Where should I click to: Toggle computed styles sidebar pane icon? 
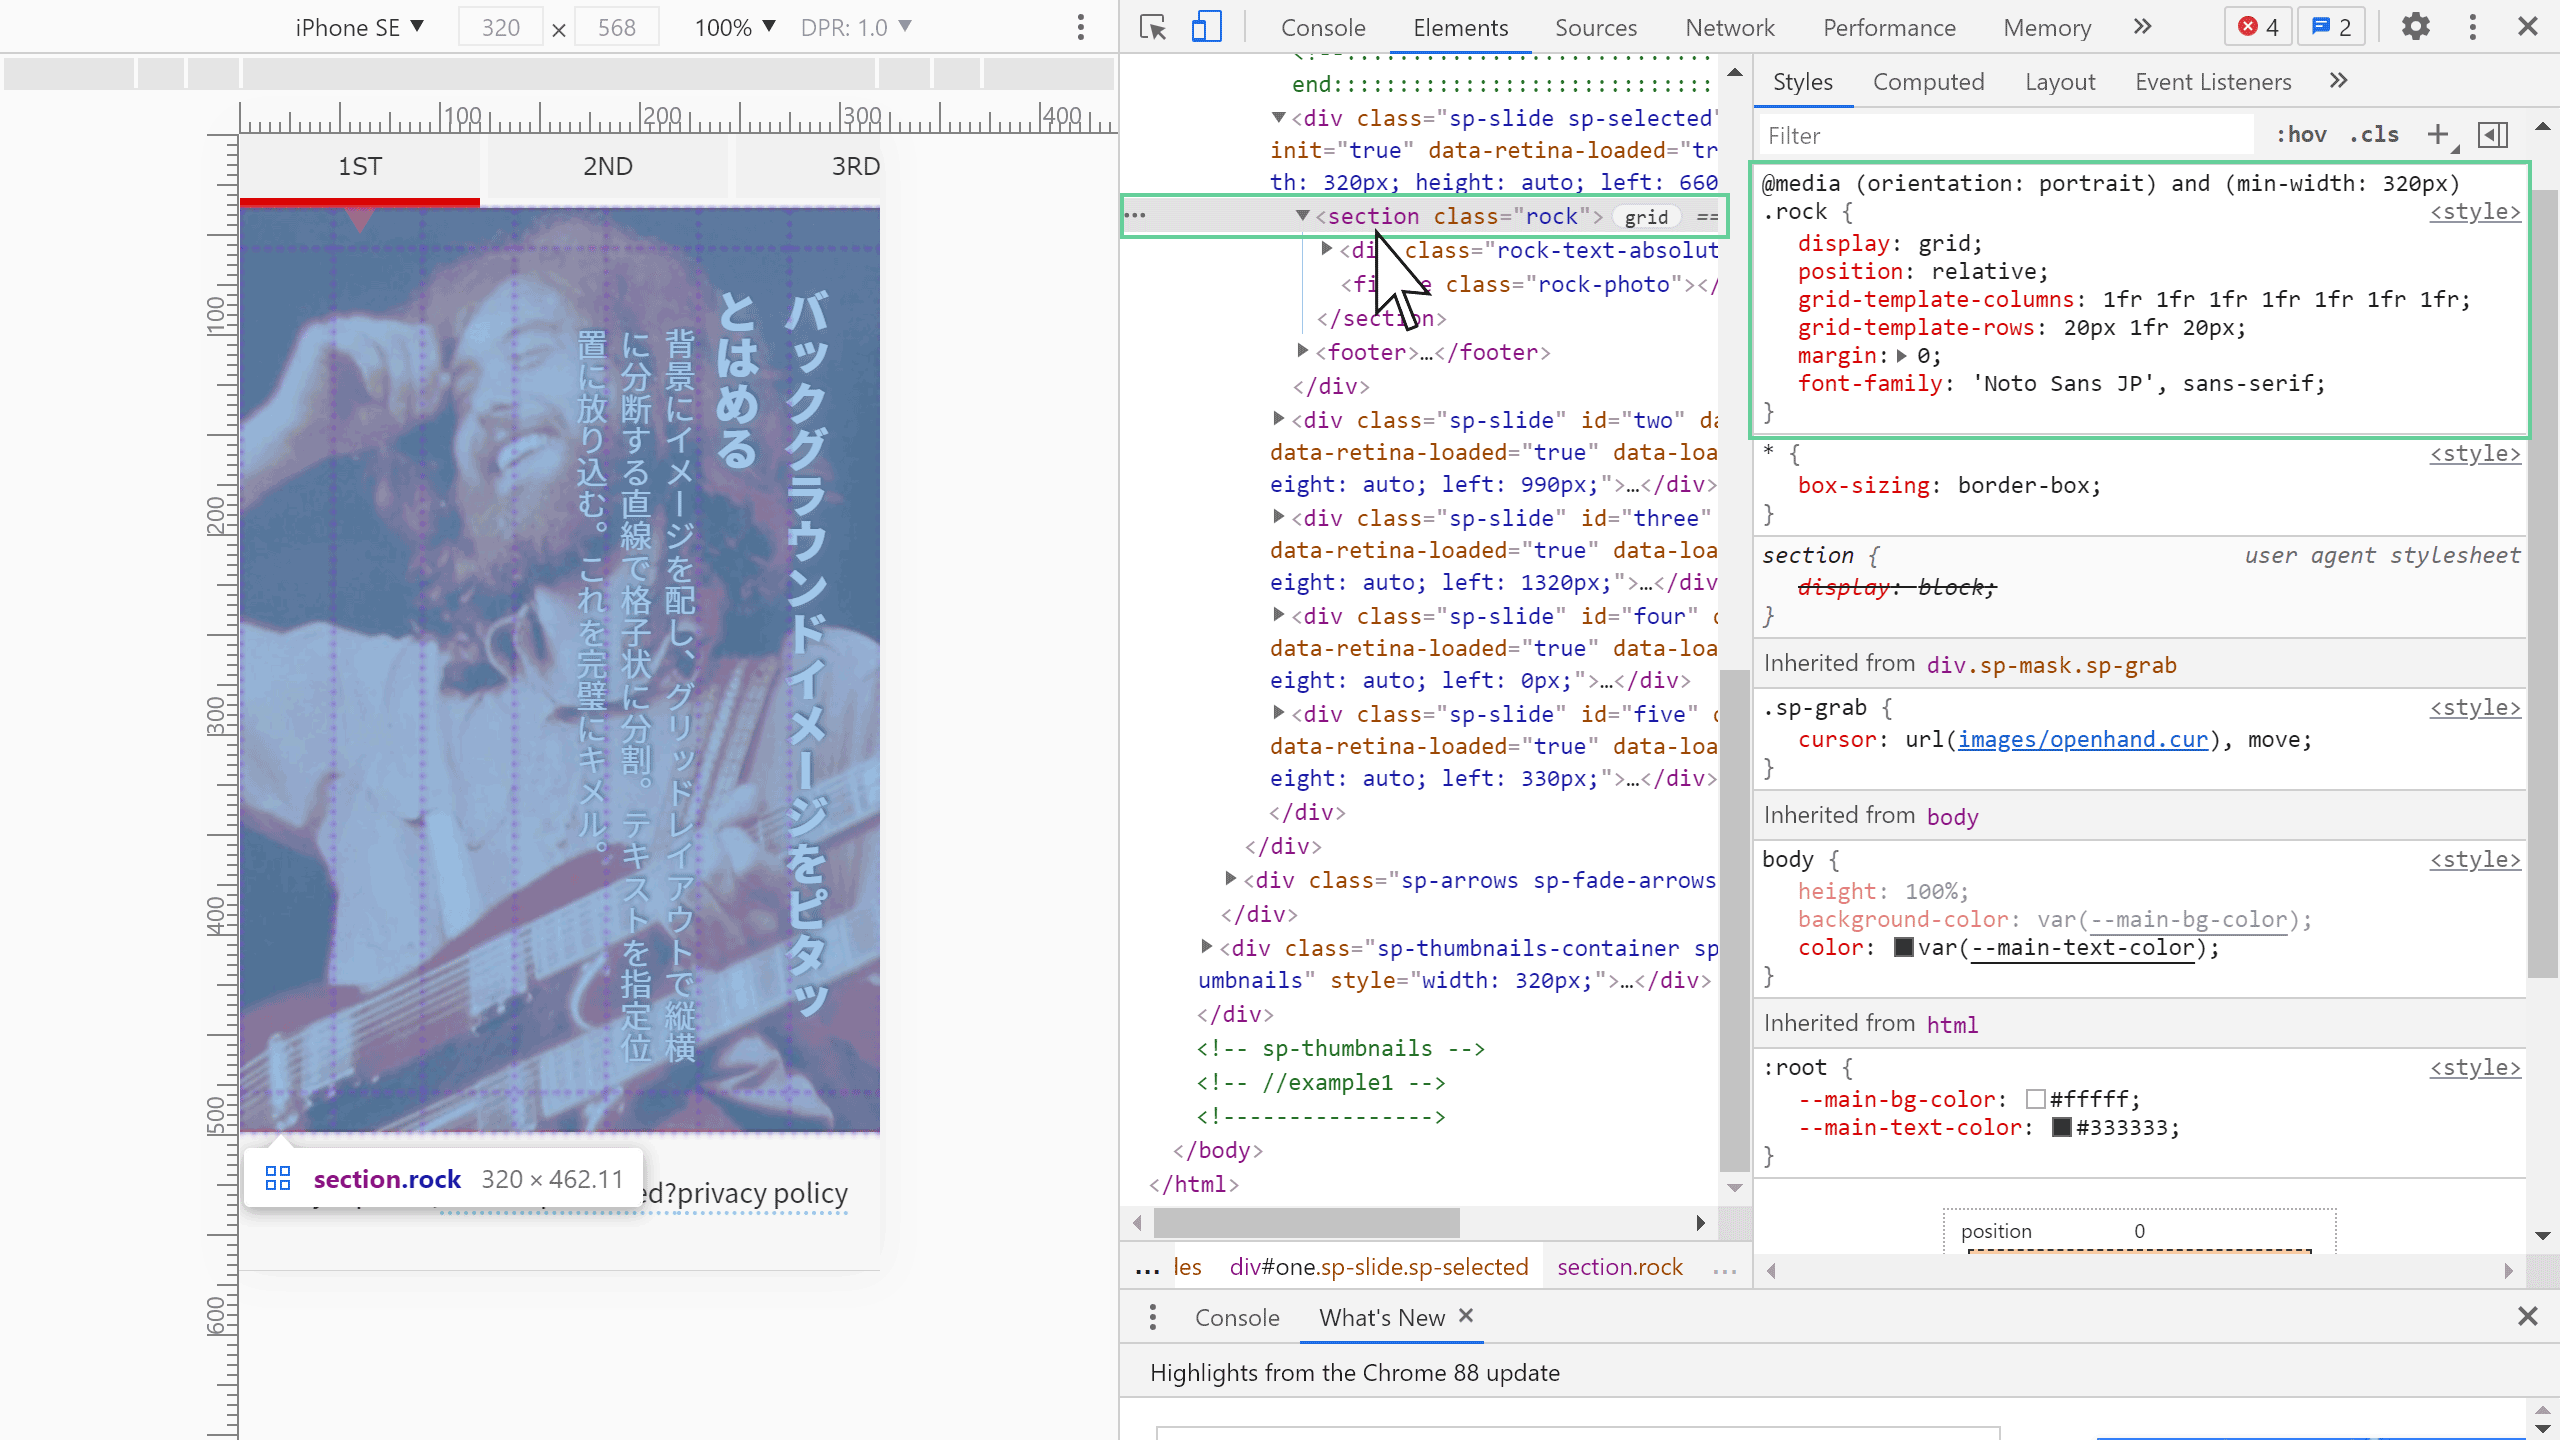pos(2493,134)
